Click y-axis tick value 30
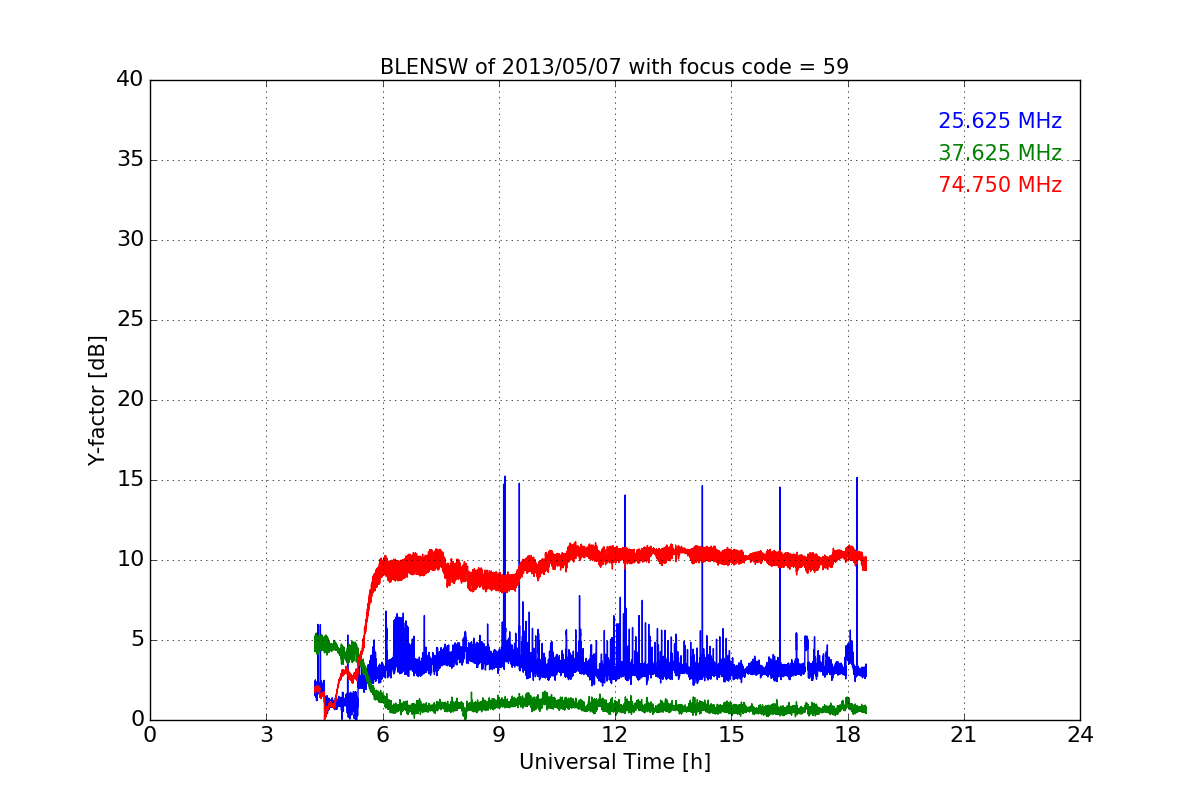Screen dimensions: 1200x800 click(x=130, y=240)
